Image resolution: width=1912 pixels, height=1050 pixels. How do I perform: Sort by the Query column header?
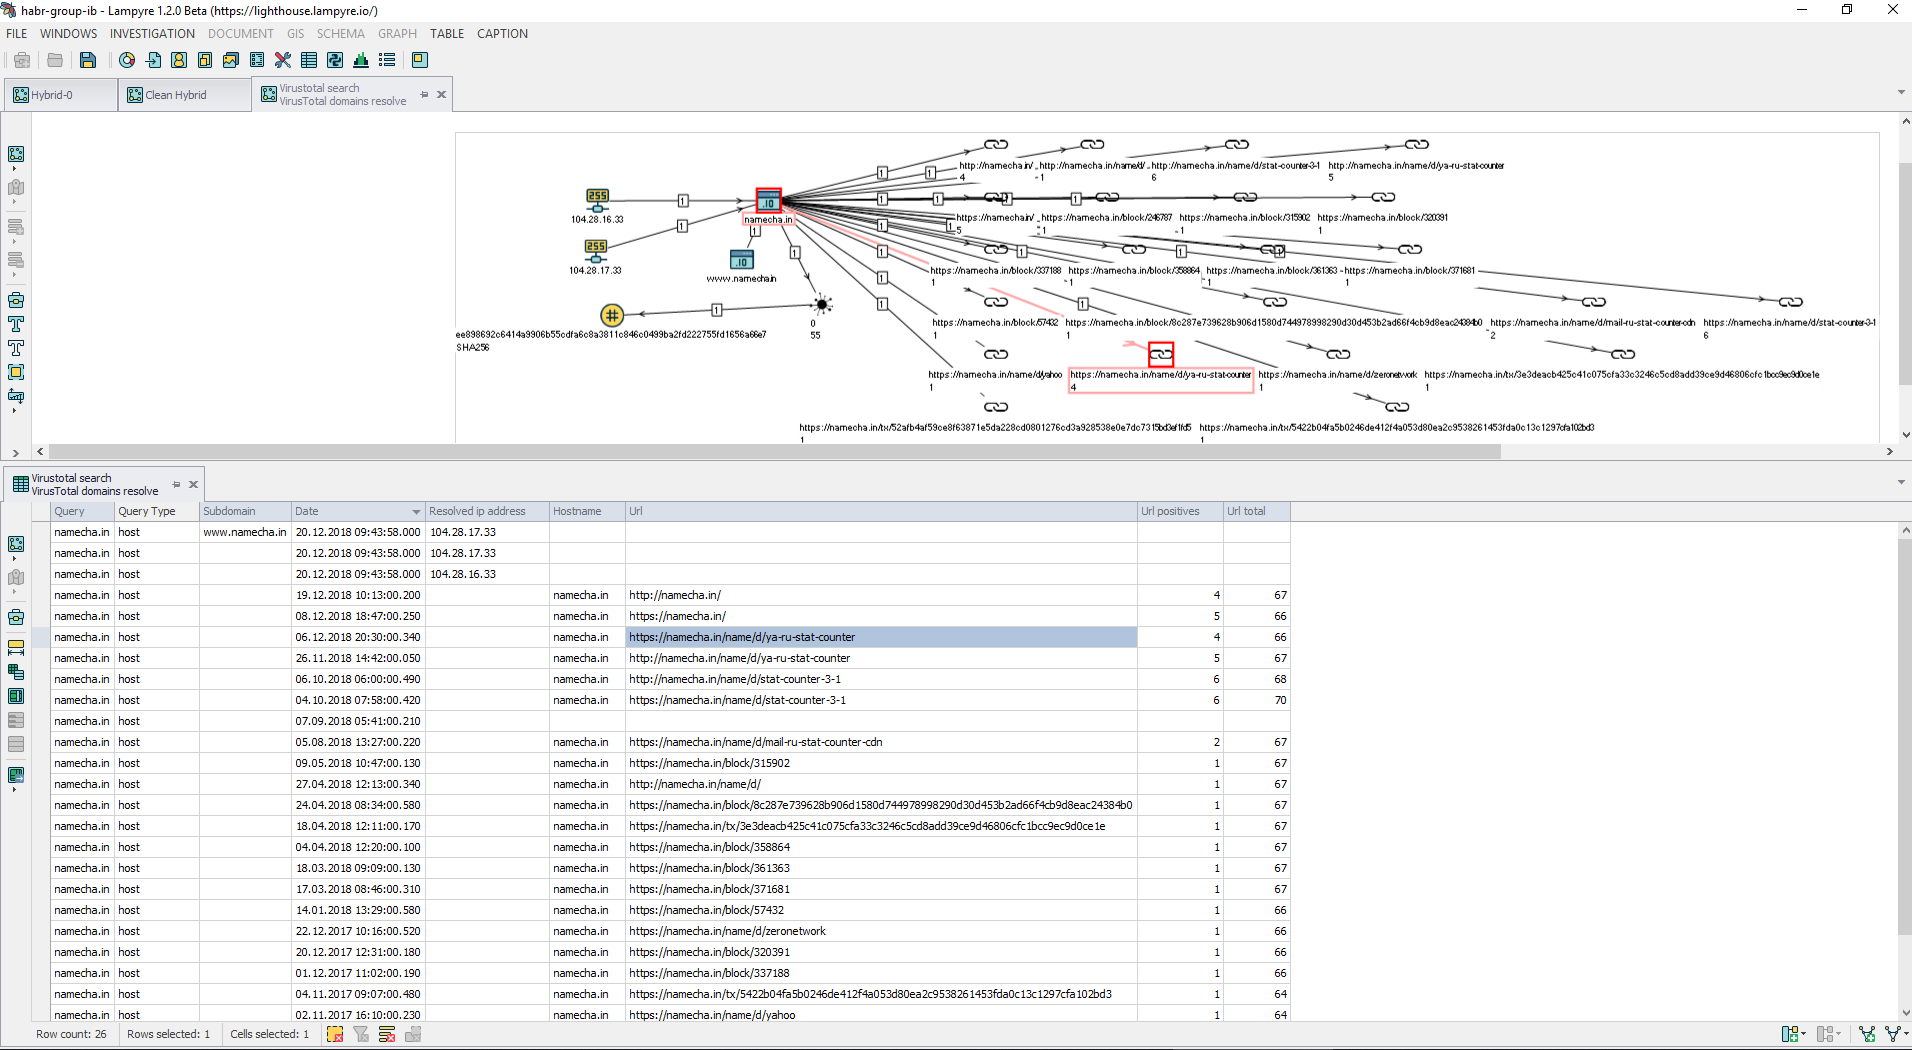click(x=82, y=511)
